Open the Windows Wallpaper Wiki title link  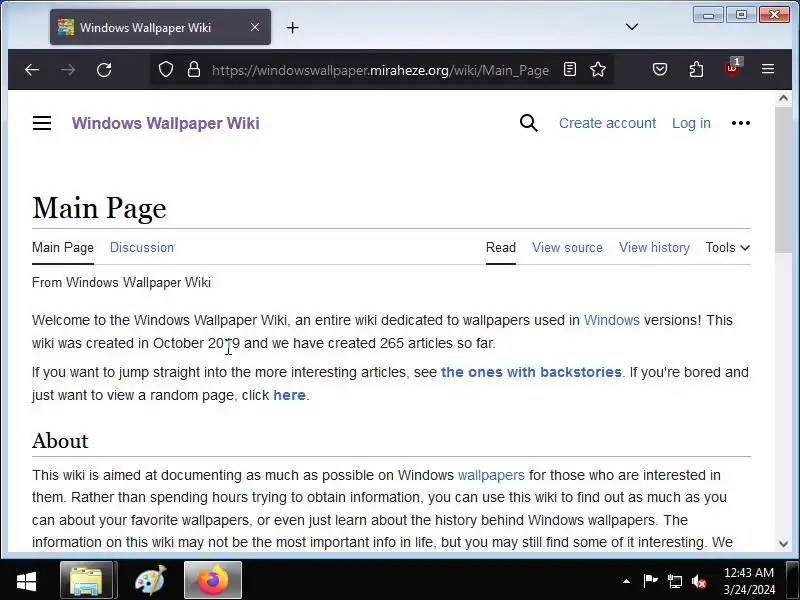(165, 123)
